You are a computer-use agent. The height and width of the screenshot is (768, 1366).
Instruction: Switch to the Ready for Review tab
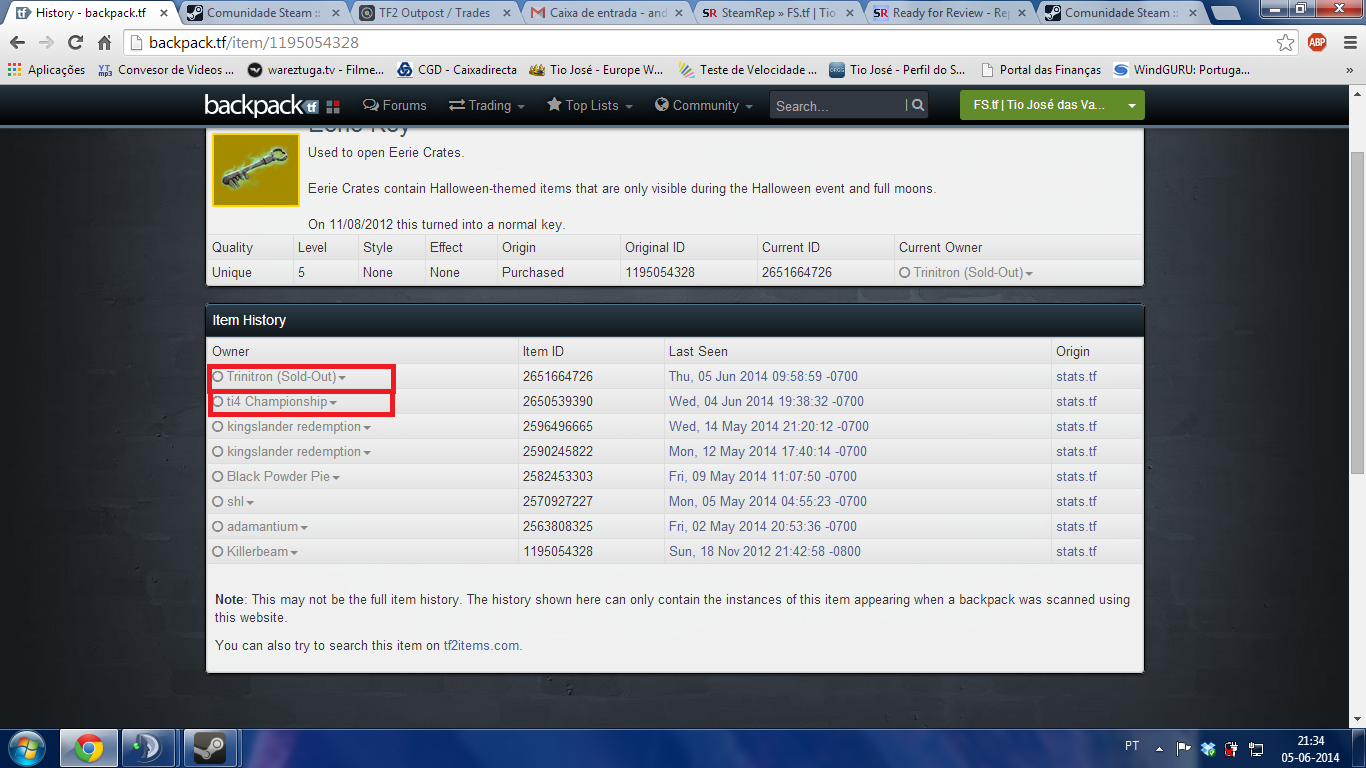pyautogui.click(x=950, y=13)
